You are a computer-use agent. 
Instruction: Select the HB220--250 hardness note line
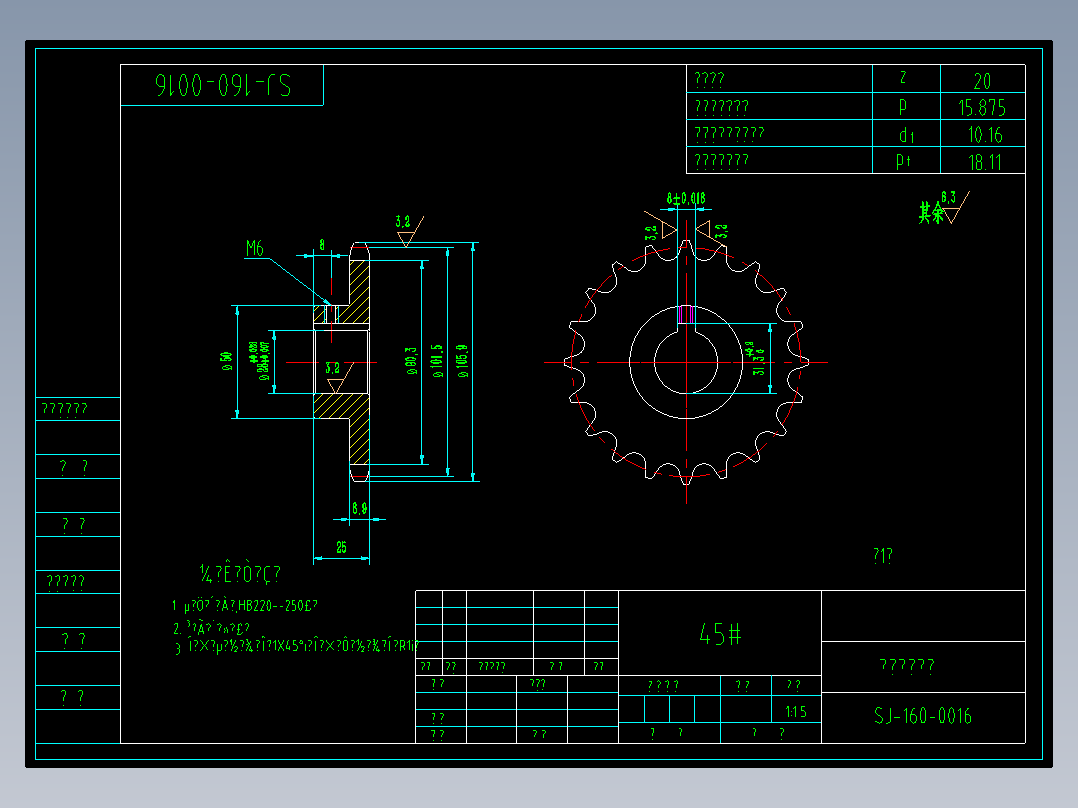tap(245, 606)
